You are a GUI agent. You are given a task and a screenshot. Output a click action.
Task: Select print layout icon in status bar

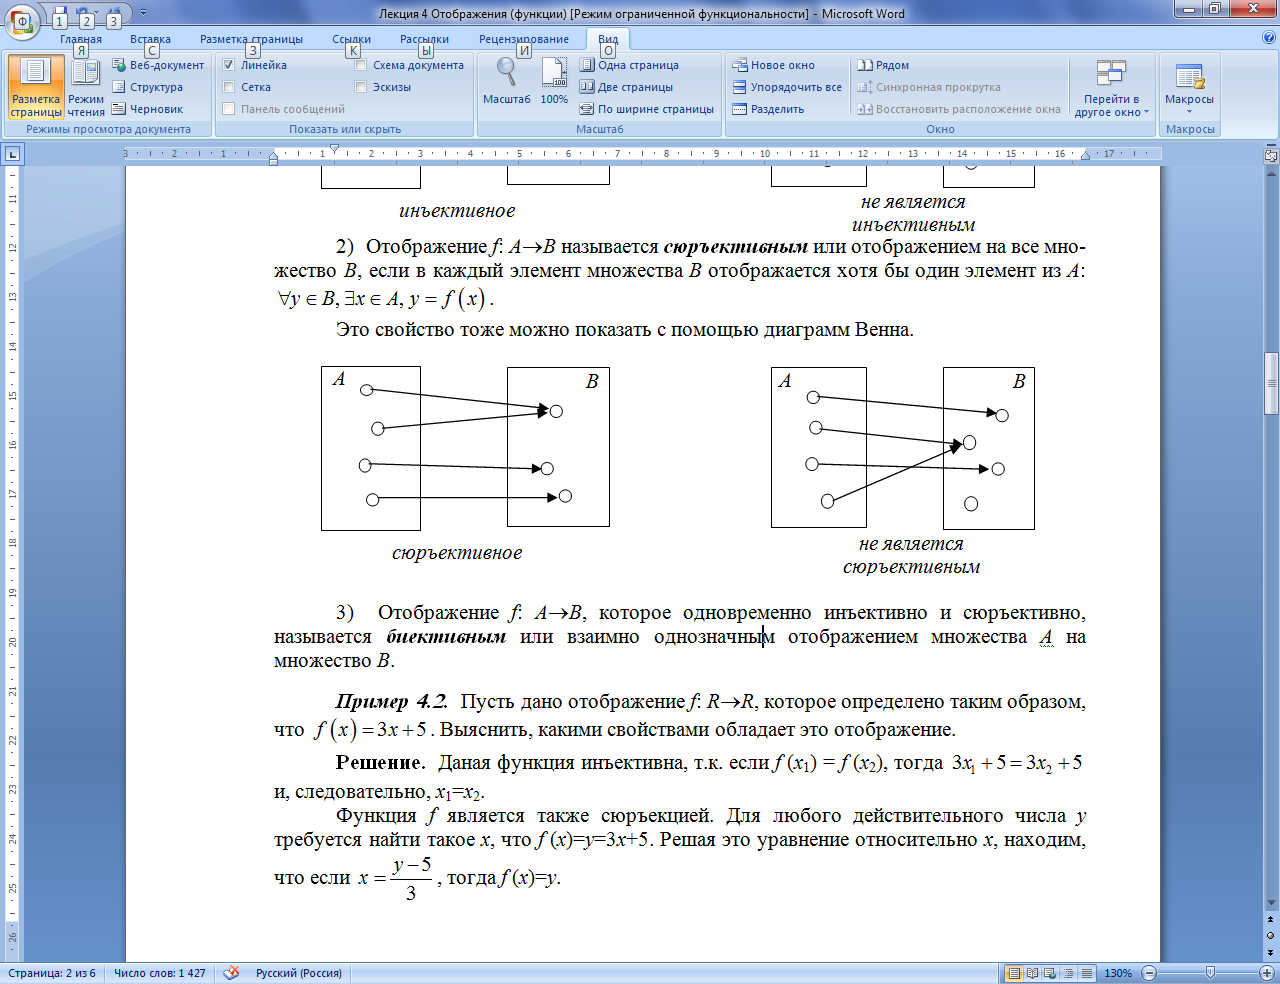point(1015,973)
